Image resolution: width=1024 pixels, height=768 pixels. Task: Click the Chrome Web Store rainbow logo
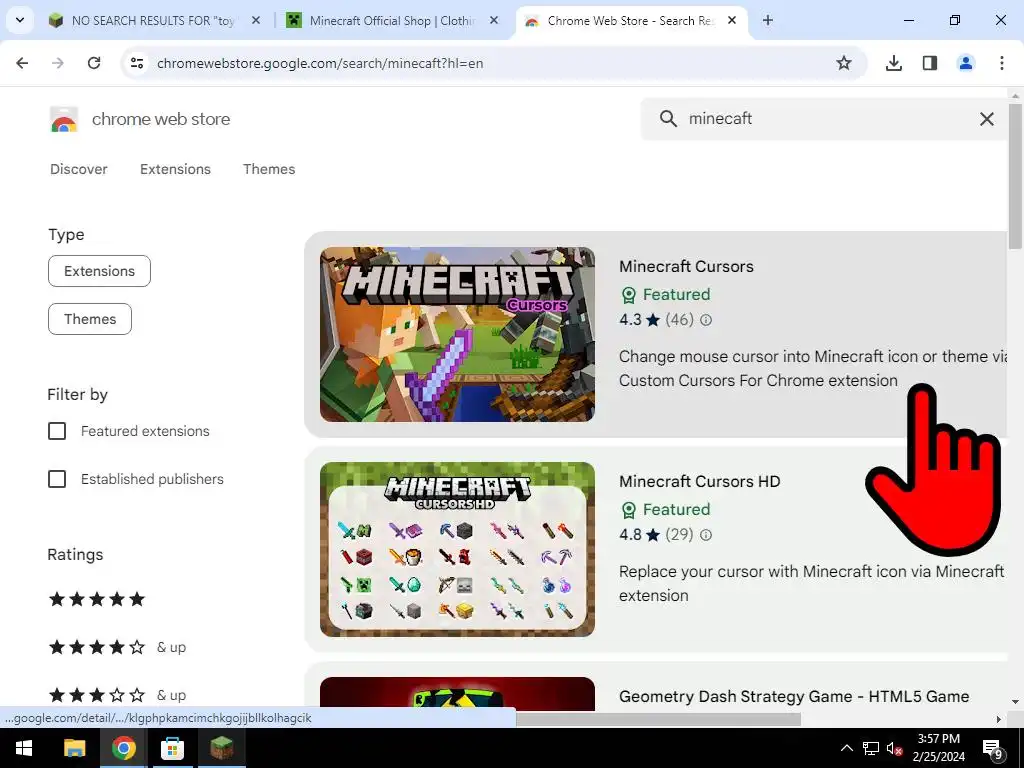click(x=64, y=120)
